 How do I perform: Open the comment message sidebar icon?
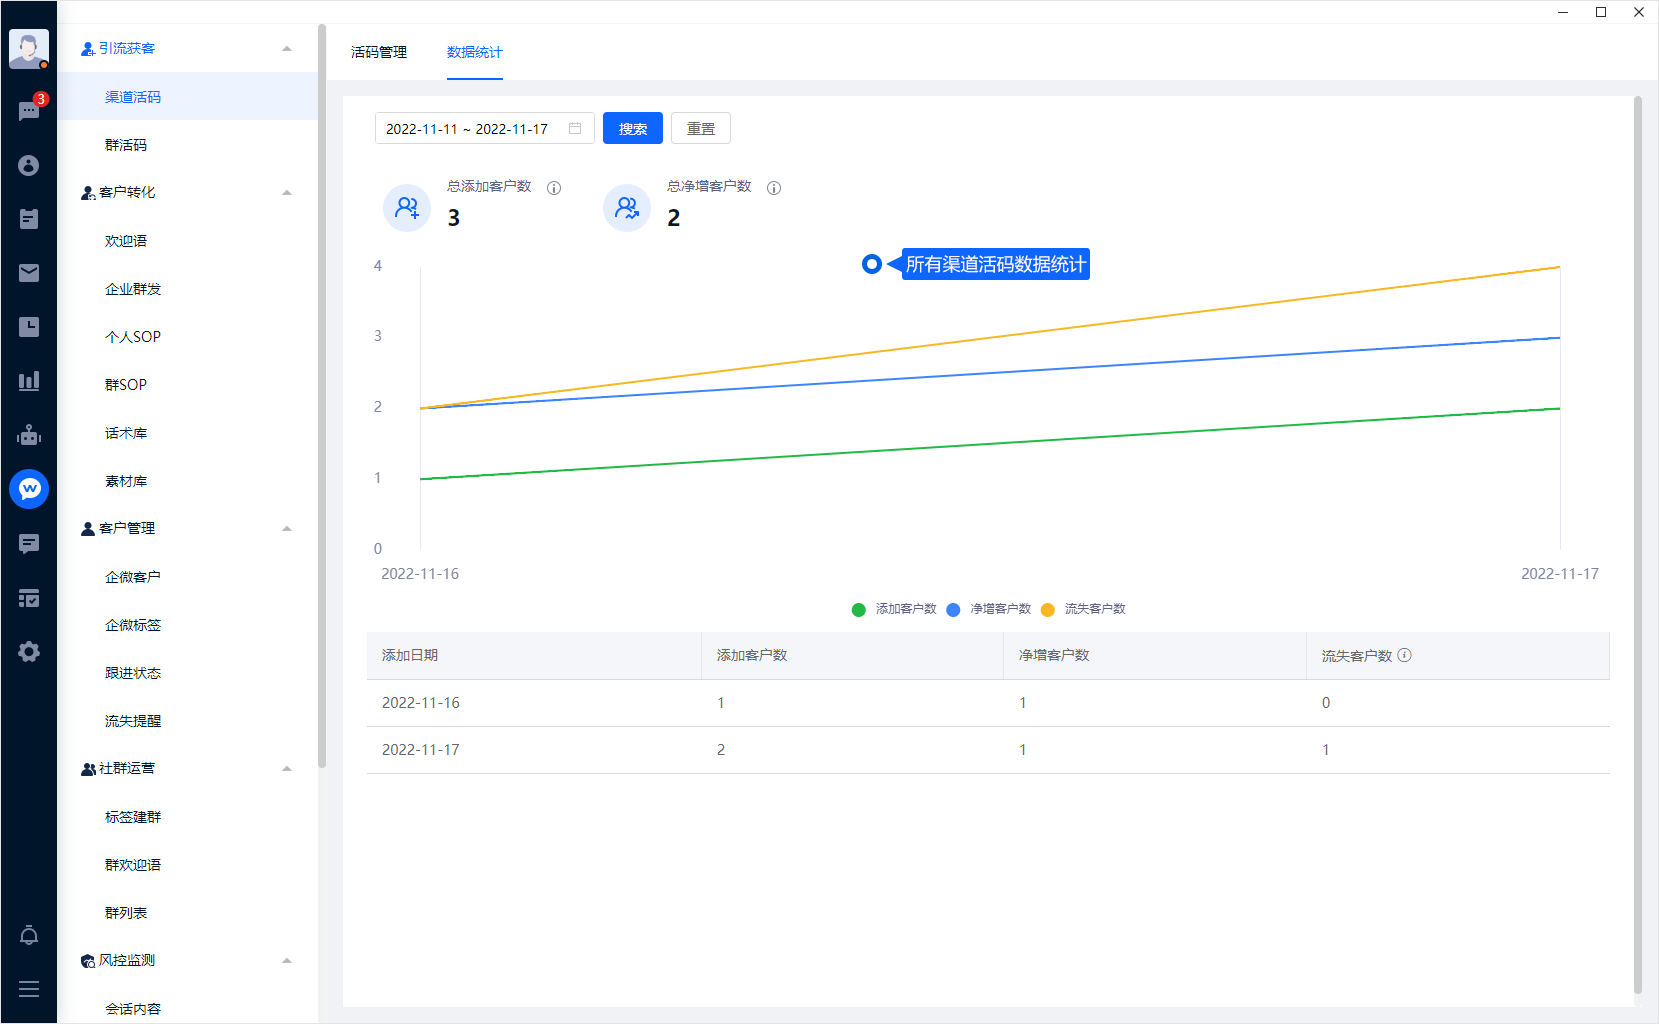tap(29, 543)
